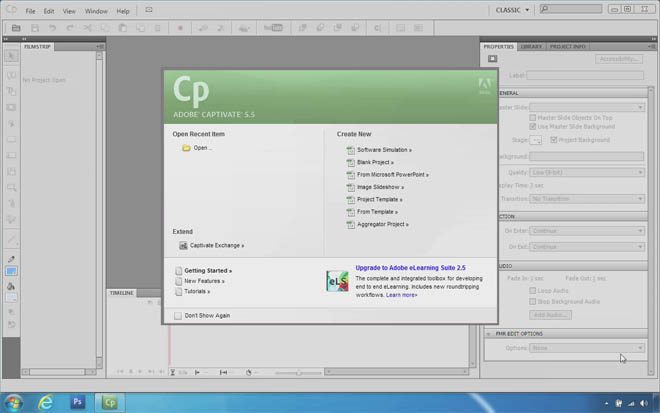Open the On Exit action dropdown
The width and height of the screenshot is (660, 413).
pos(587,247)
